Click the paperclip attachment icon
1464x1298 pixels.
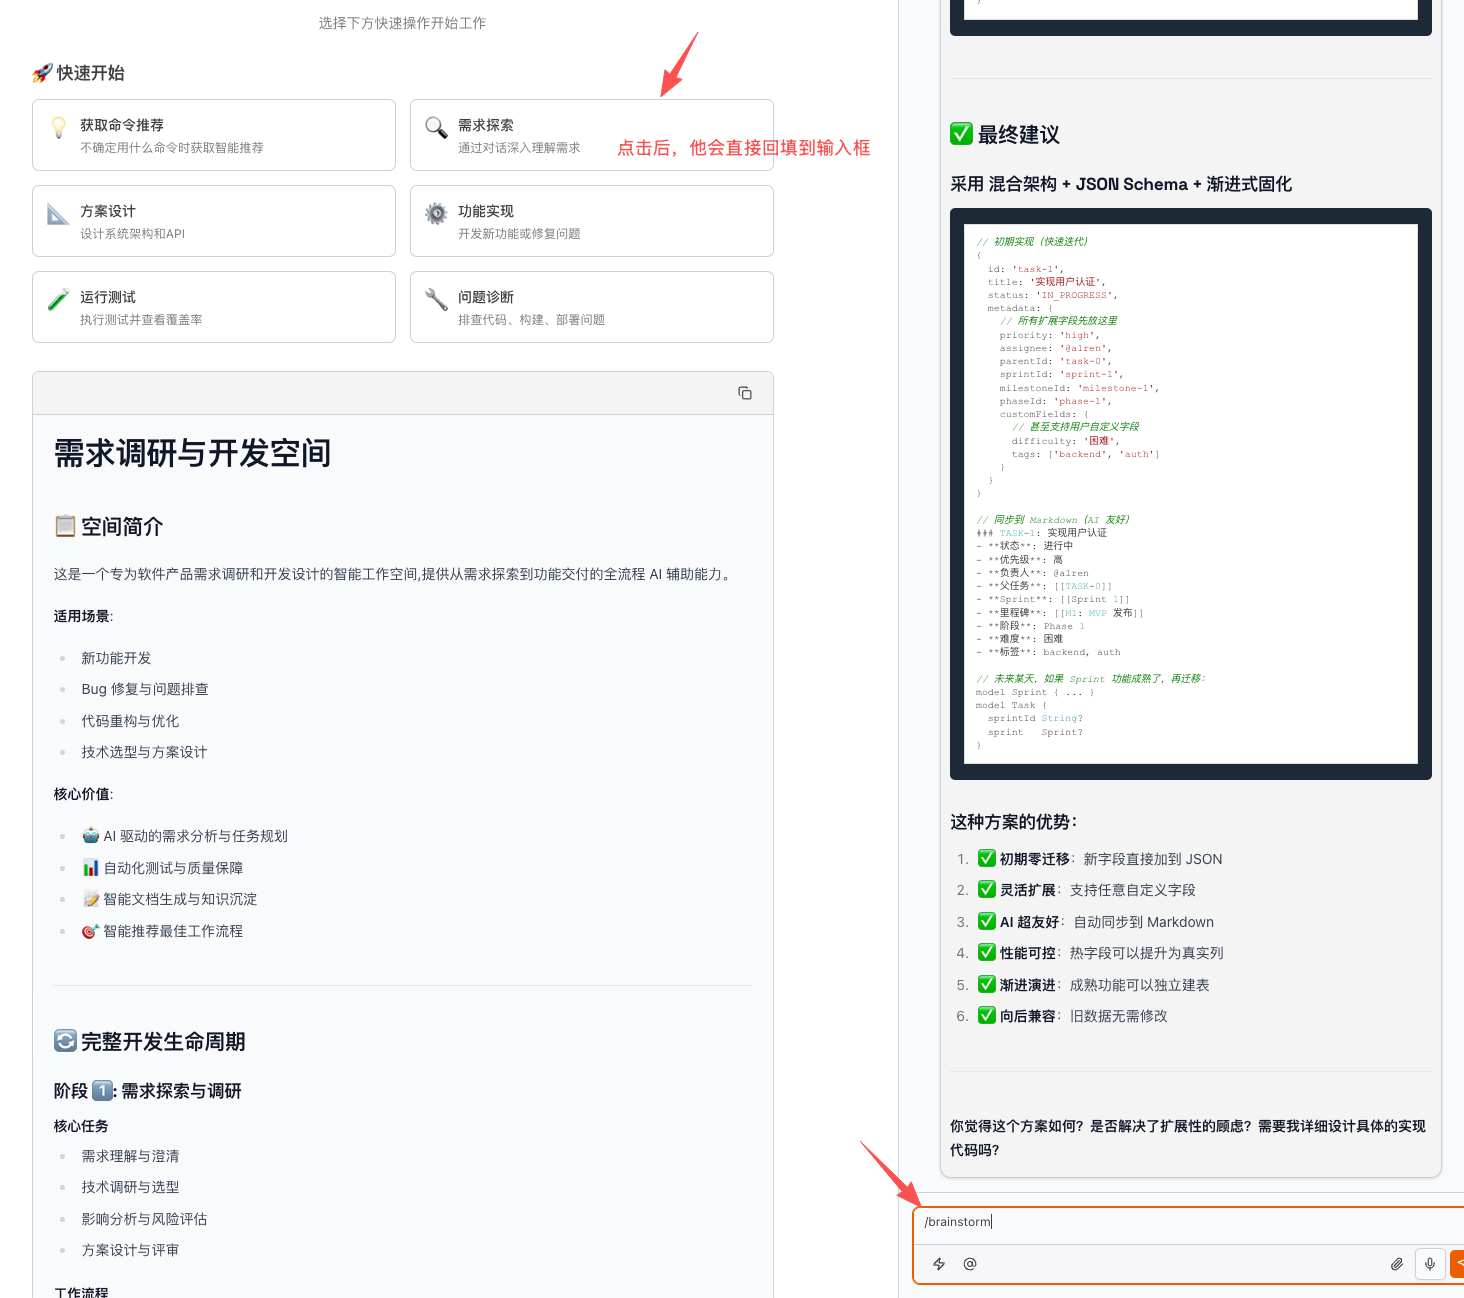1397,1264
